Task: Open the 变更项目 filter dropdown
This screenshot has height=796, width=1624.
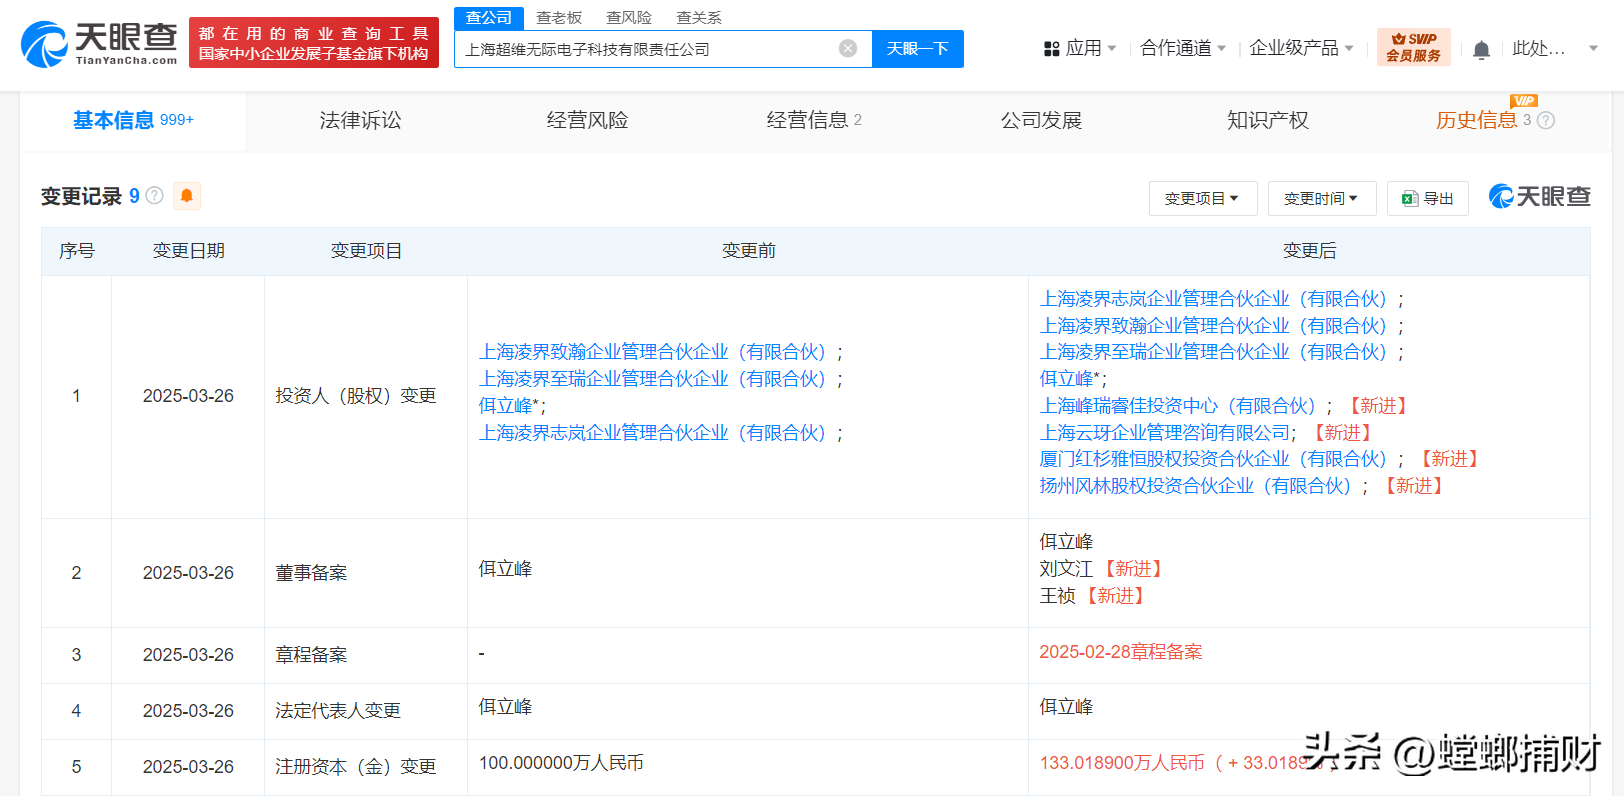Action: point(1202,198)
